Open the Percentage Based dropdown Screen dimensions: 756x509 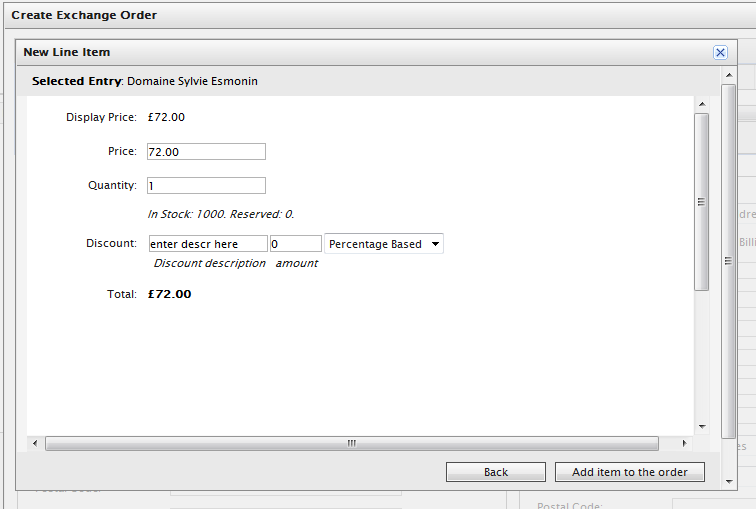click(x=384, y=244)
